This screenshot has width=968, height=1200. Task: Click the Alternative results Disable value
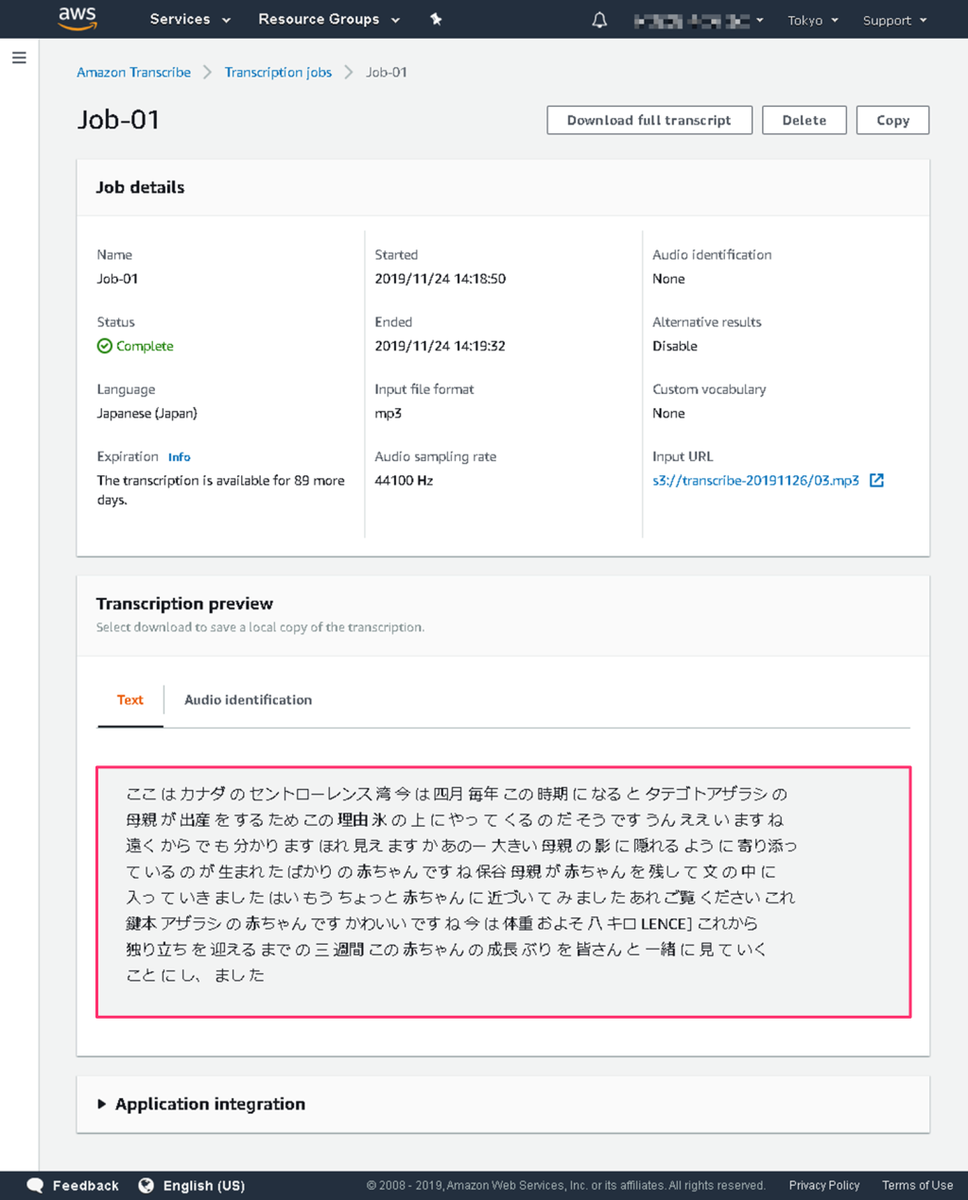pyautogui.click(x=675, y=346)
